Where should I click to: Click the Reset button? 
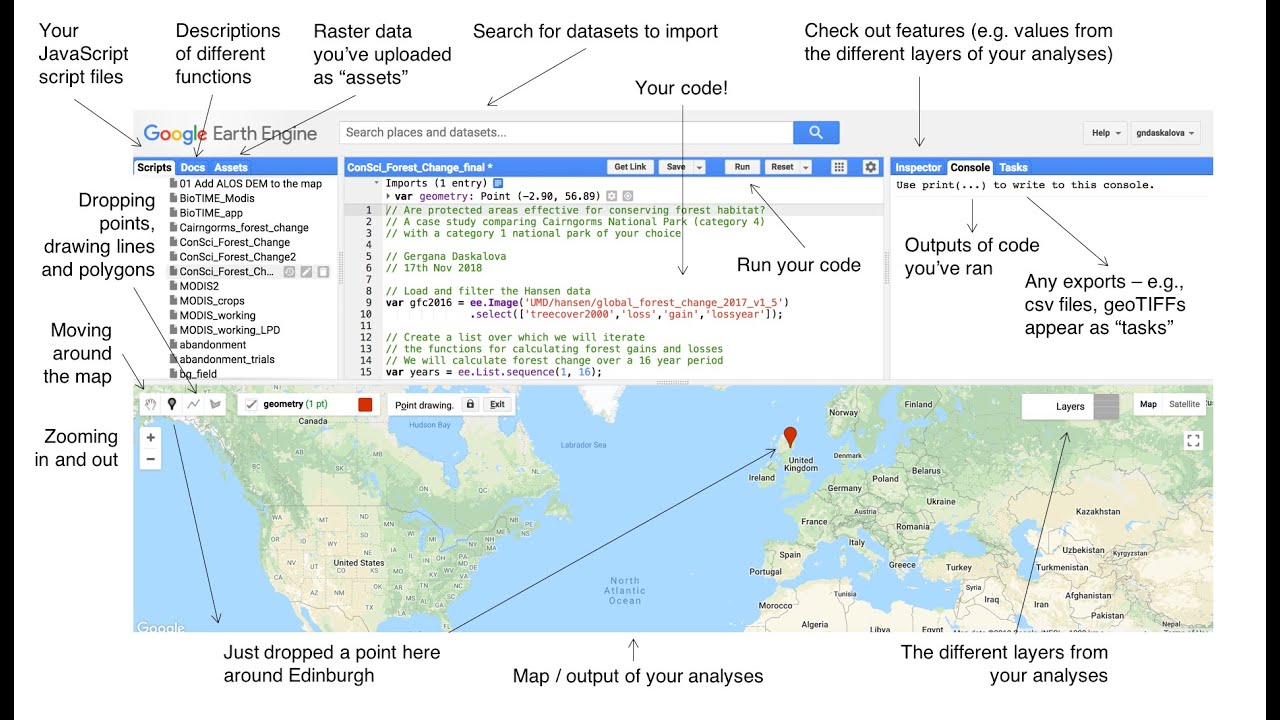pos(782,167)
